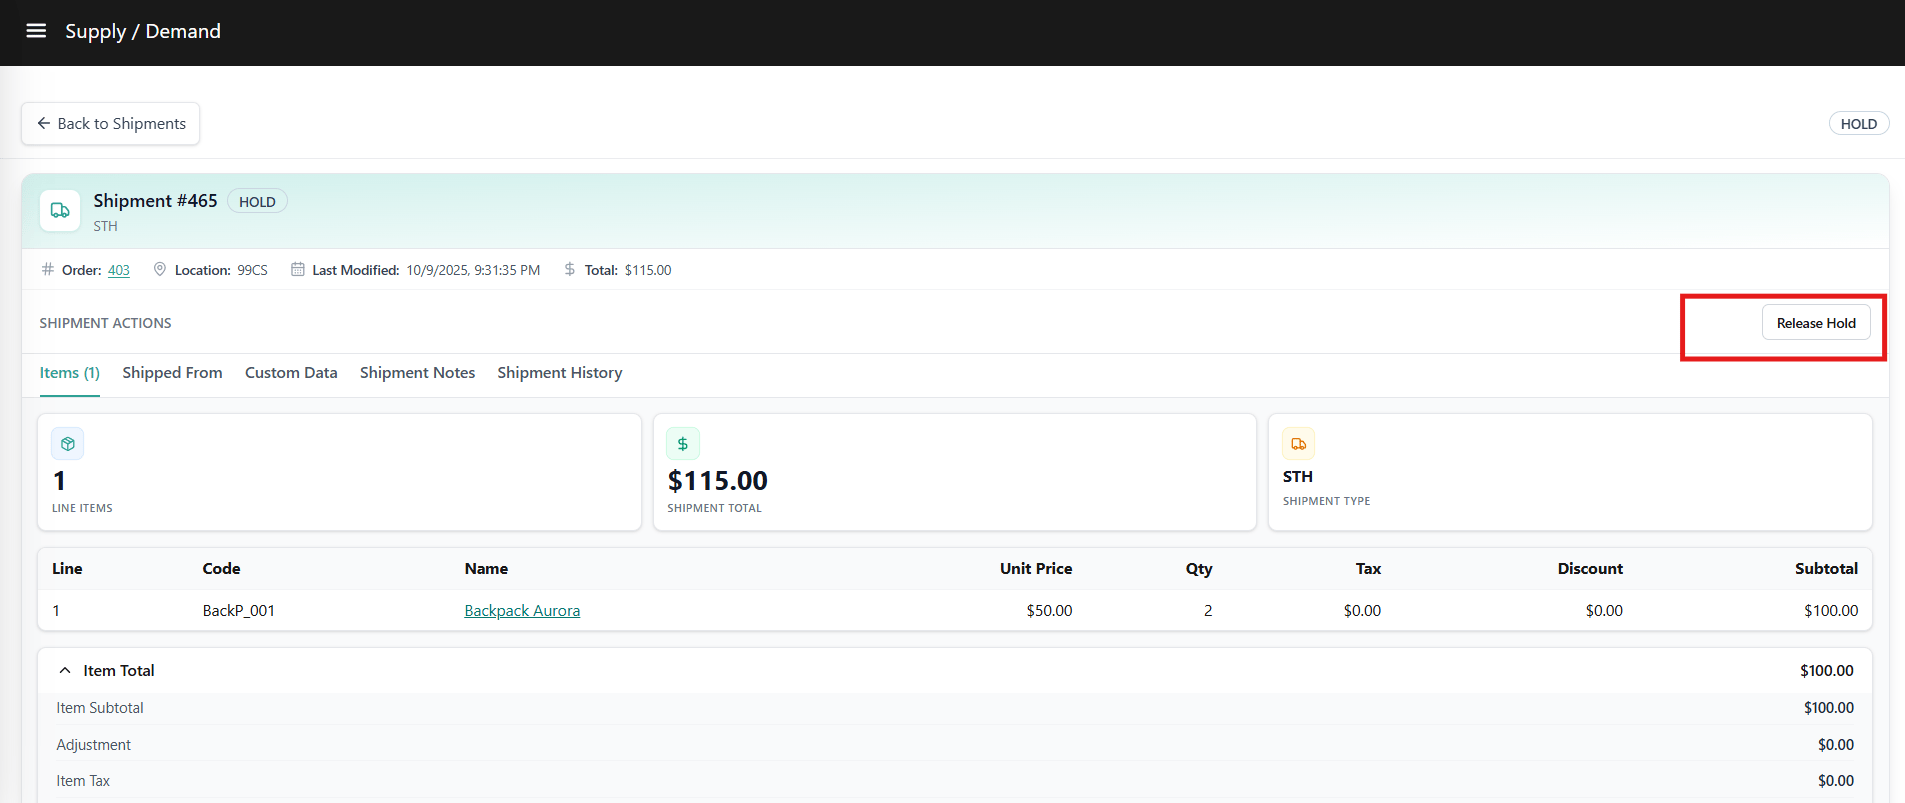
Task: Click the Tax column header
Action: point(1368,569)
